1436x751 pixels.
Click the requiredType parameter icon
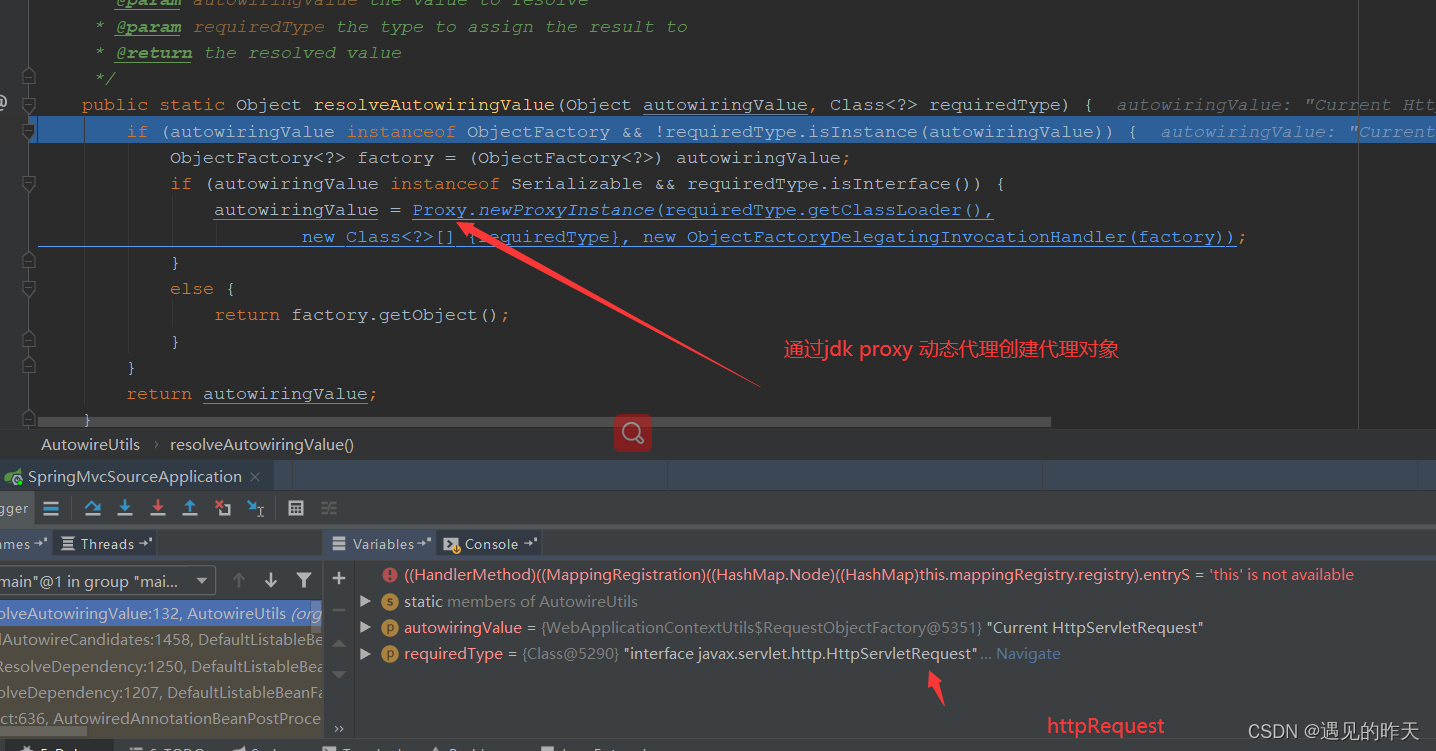click(x=390, y=654)
